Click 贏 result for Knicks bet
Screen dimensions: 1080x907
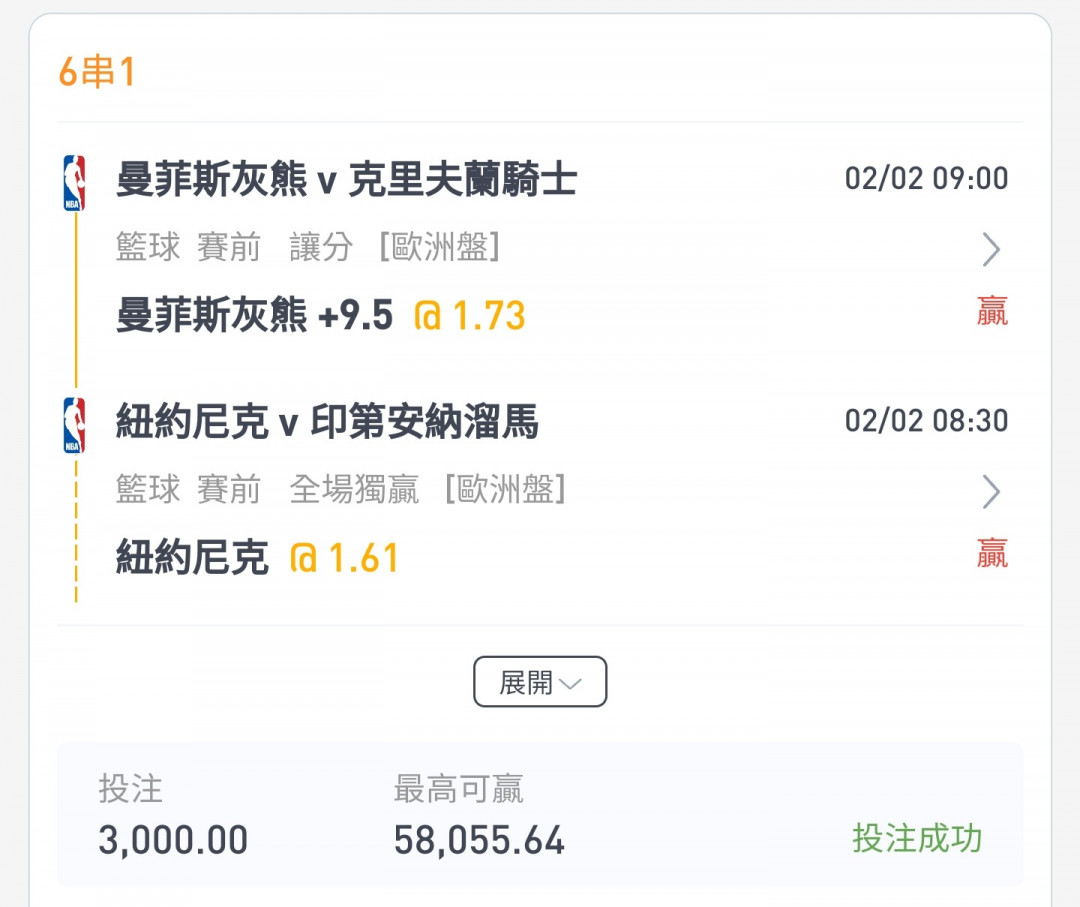click(x=992, y=553)
